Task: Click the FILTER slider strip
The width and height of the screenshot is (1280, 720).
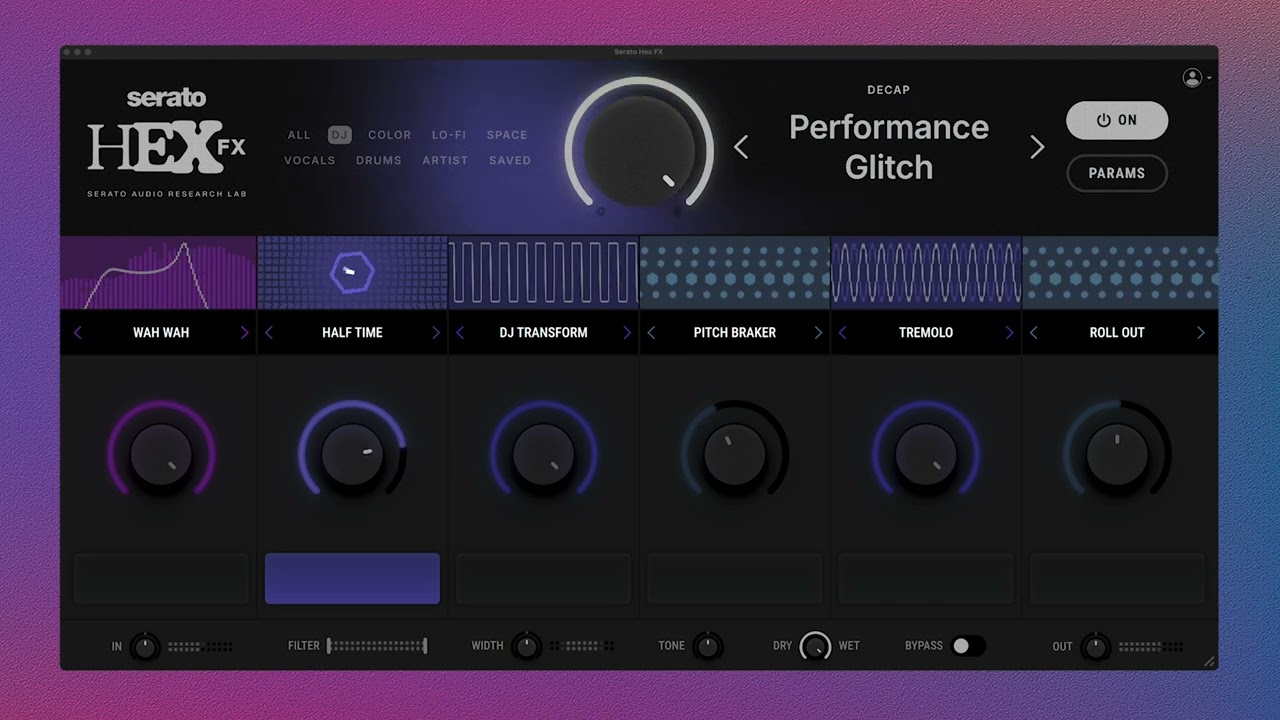Action: pos(377,646)
